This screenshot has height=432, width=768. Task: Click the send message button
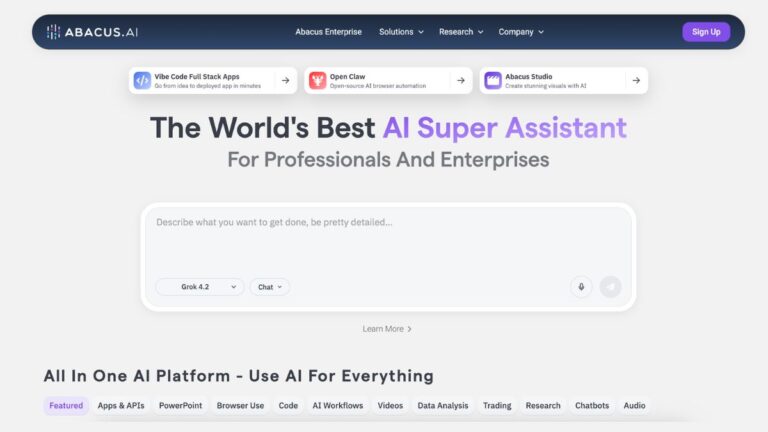click(611, 287)
